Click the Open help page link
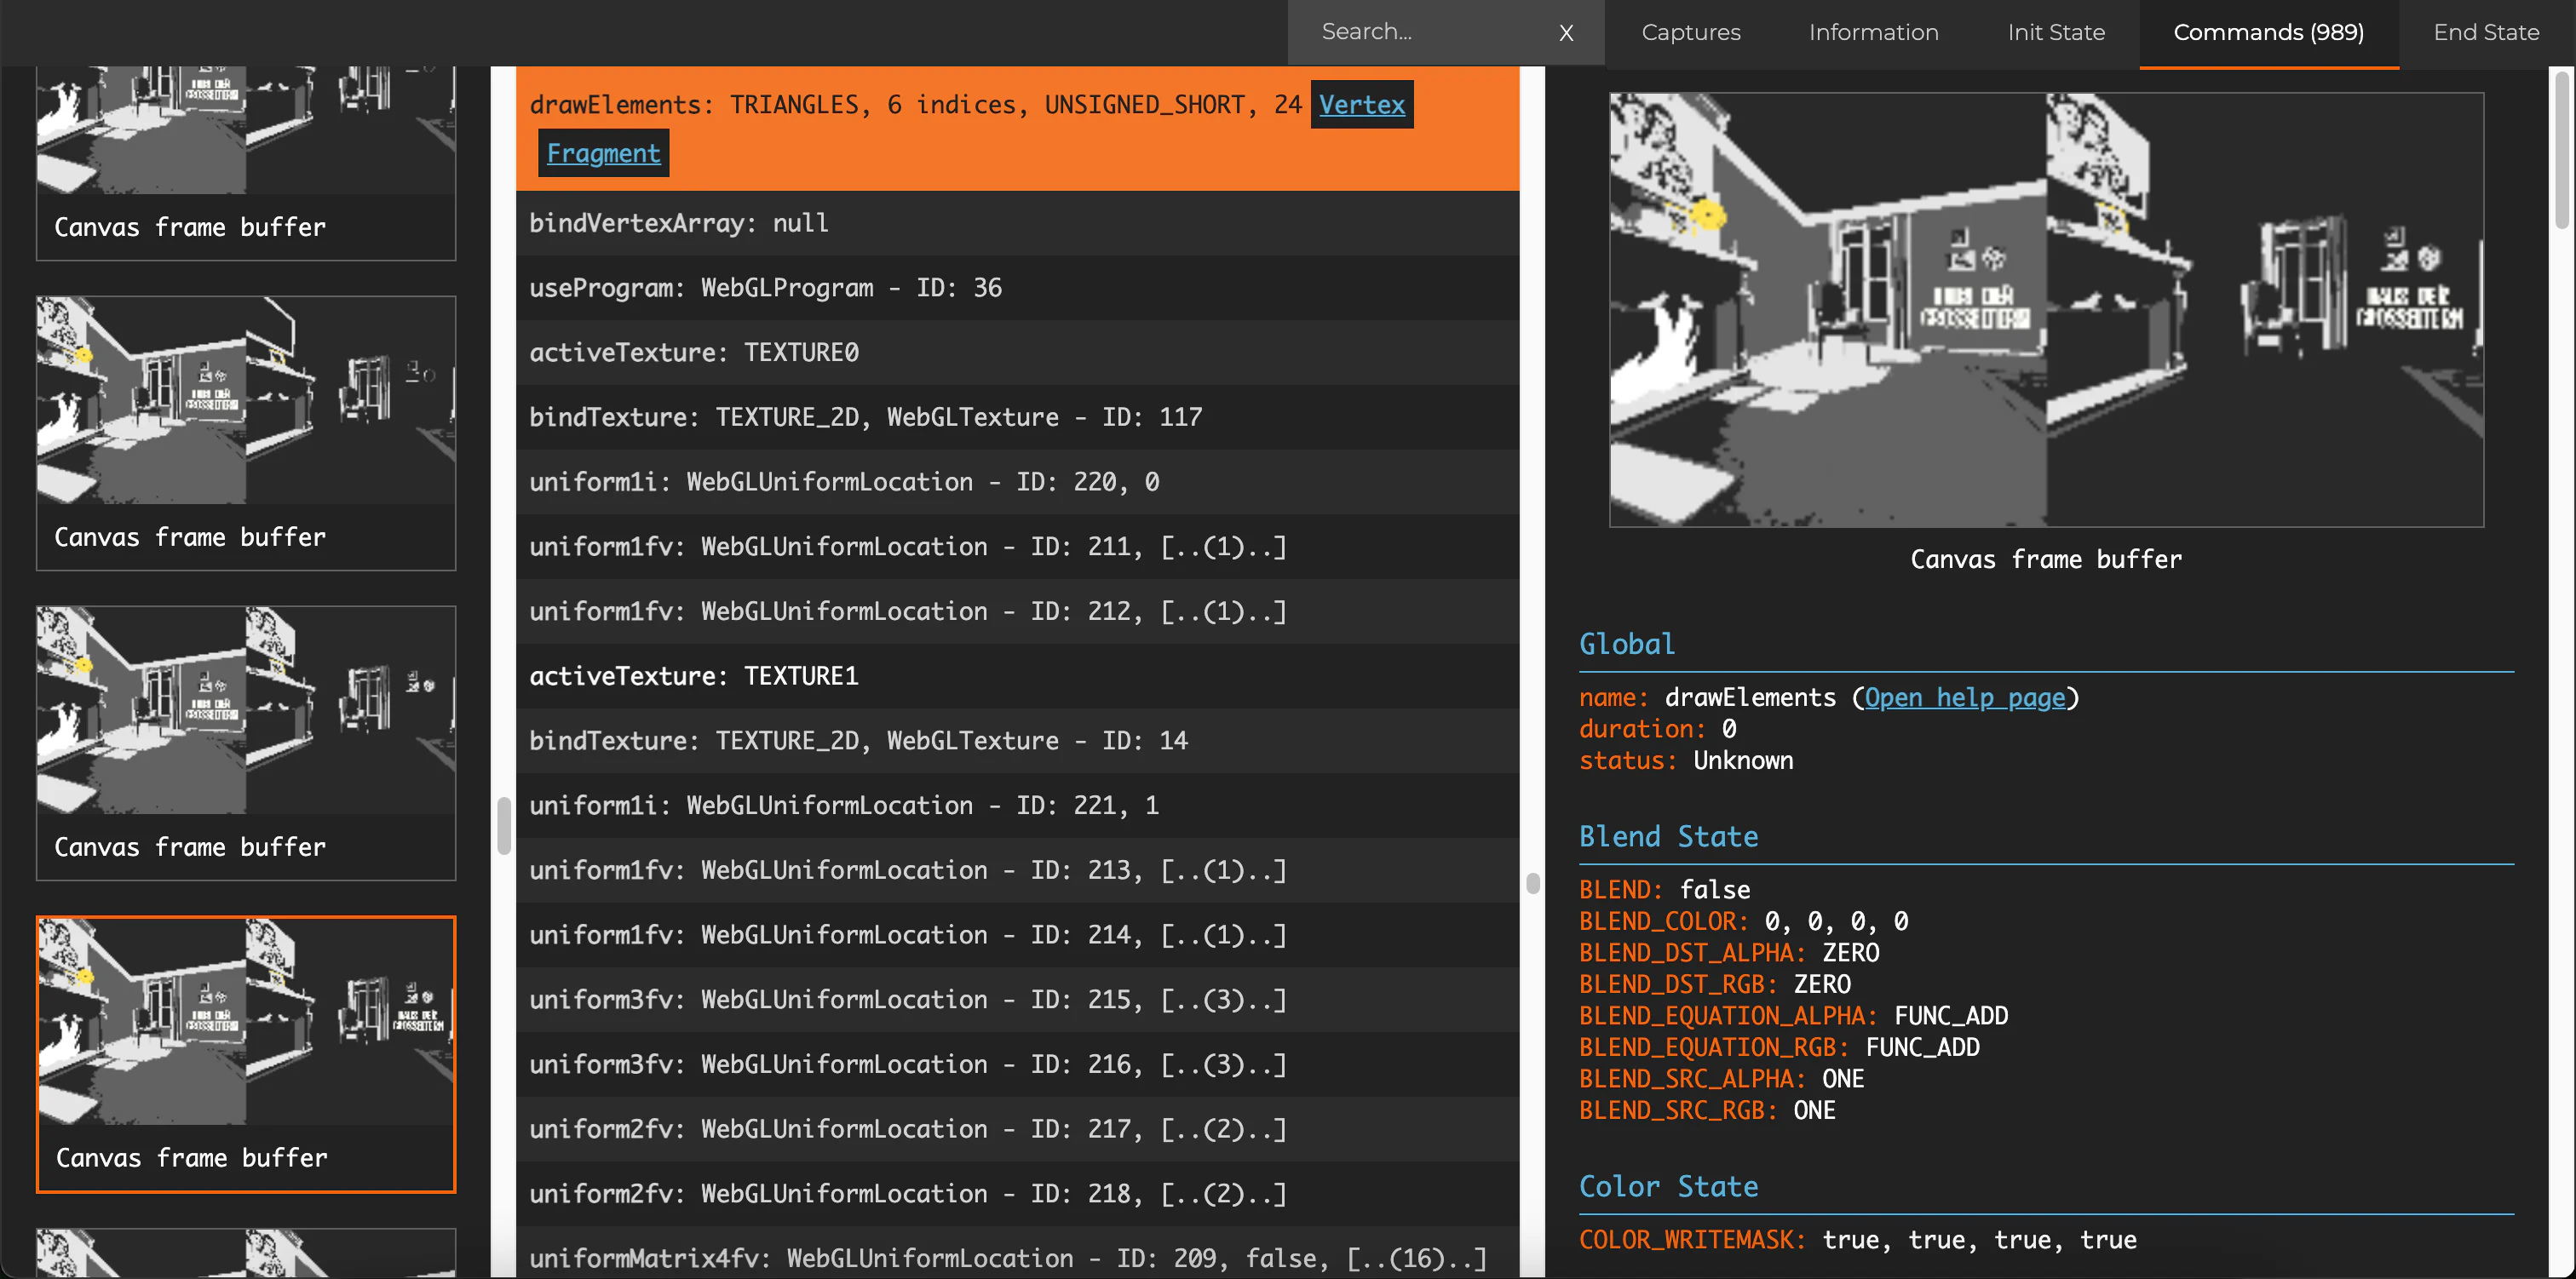Image resolution: width=2576 pixels, height=1279 pixels. (1964, 697)
